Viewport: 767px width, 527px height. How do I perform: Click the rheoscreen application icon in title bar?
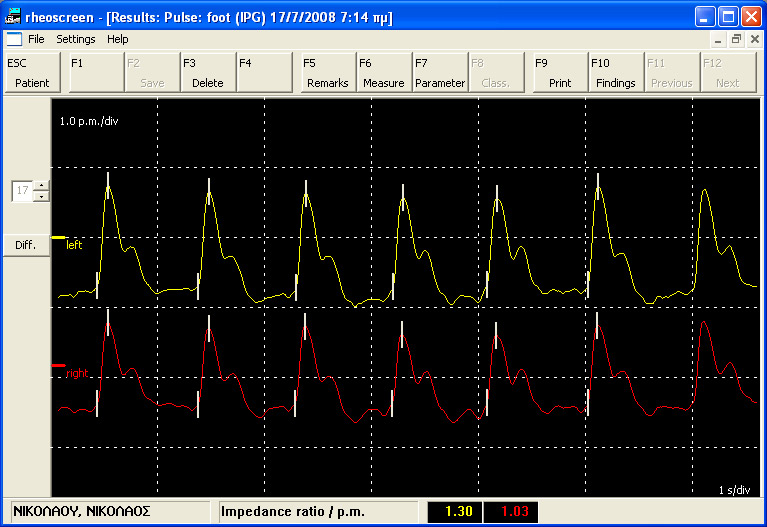[12, 17]
